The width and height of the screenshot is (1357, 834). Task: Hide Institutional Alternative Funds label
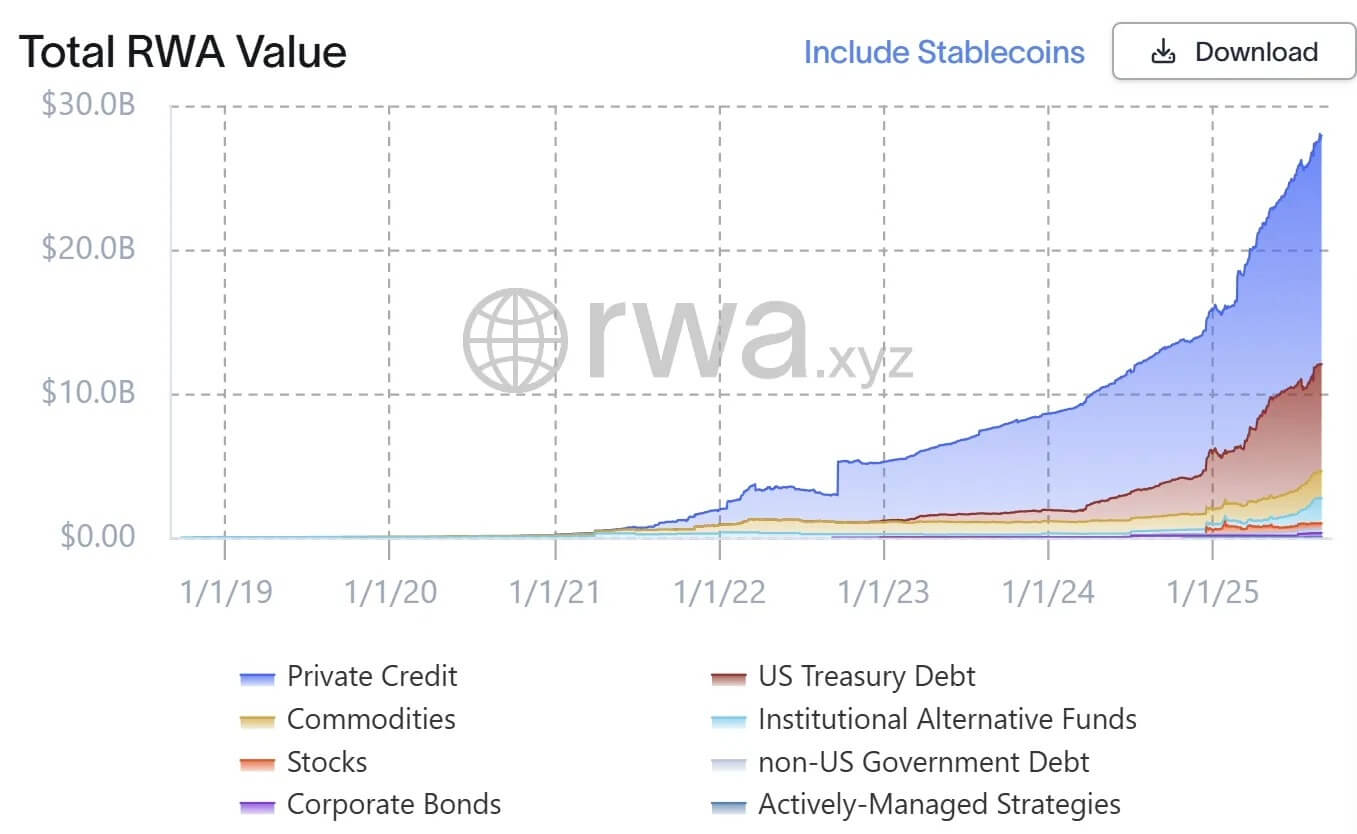(947, 719)
